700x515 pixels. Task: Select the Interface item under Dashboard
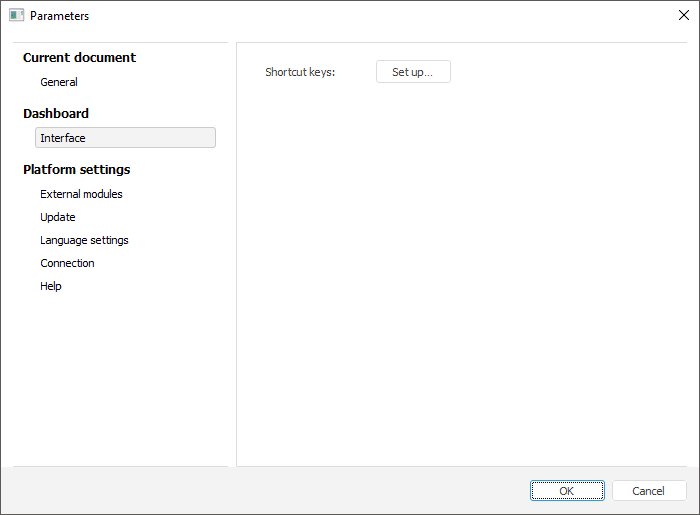(125, 138)
